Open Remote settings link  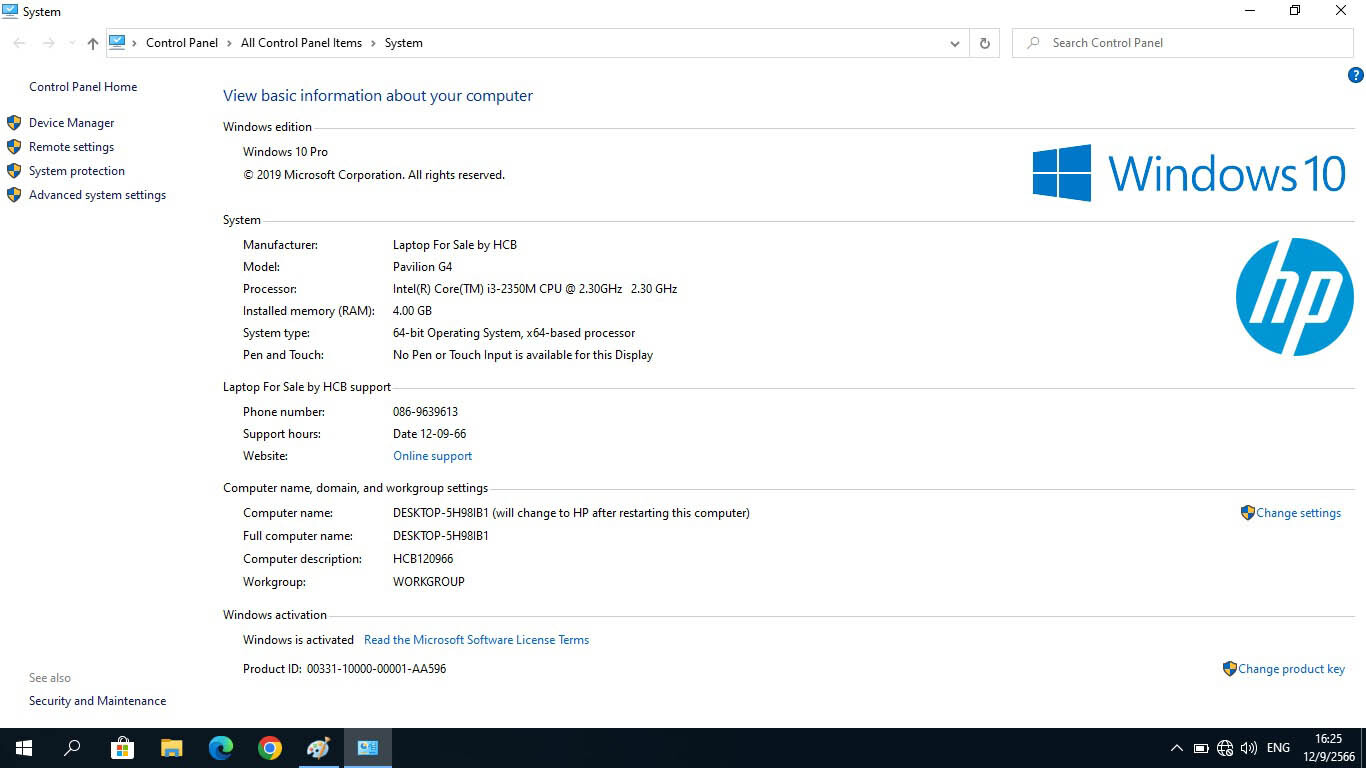[71, 147]
